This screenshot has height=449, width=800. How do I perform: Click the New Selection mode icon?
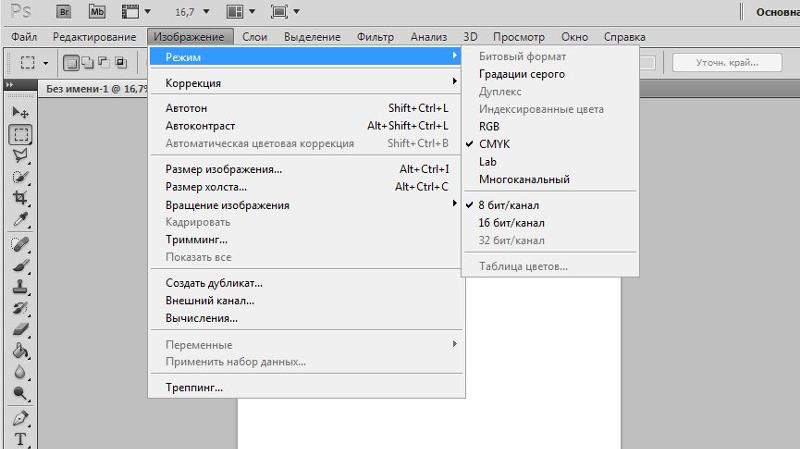click(x=71, y=63)
